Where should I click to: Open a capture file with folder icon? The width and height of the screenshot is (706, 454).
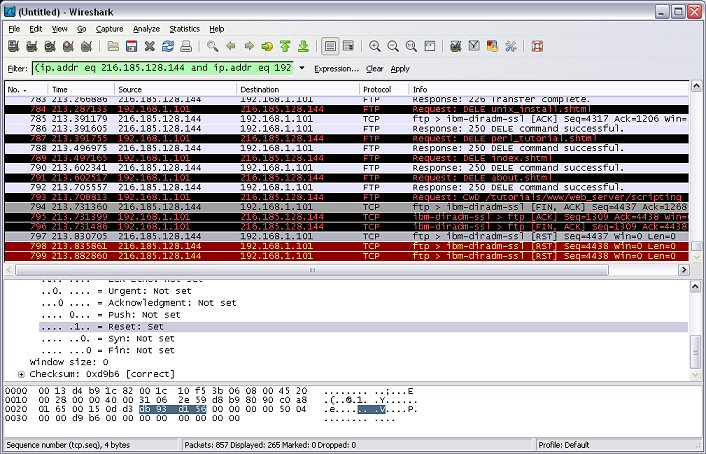pos(112,46)
